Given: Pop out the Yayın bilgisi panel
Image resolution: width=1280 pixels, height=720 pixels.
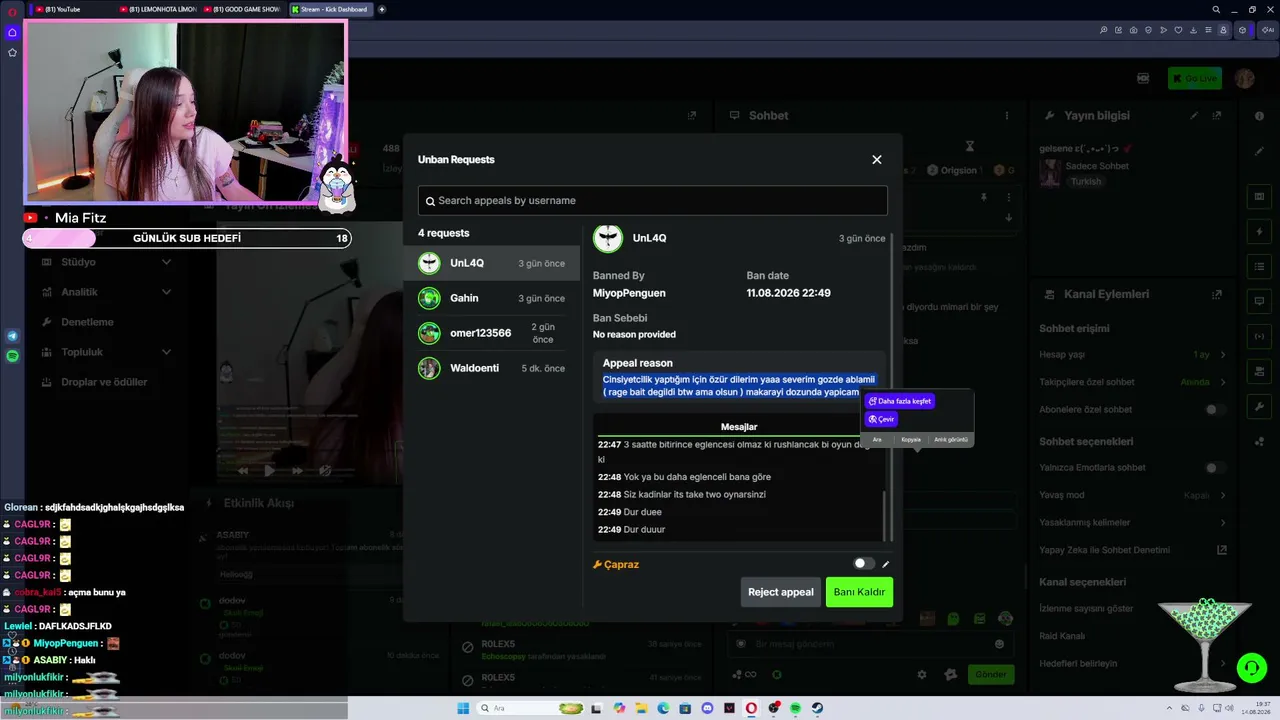Looking at the screenshot, I should click(1217, 116).
